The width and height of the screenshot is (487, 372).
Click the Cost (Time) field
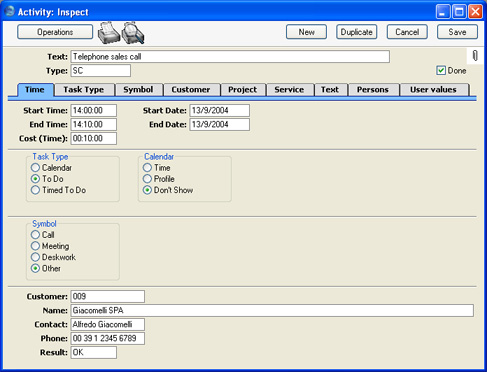pos(94,138)
